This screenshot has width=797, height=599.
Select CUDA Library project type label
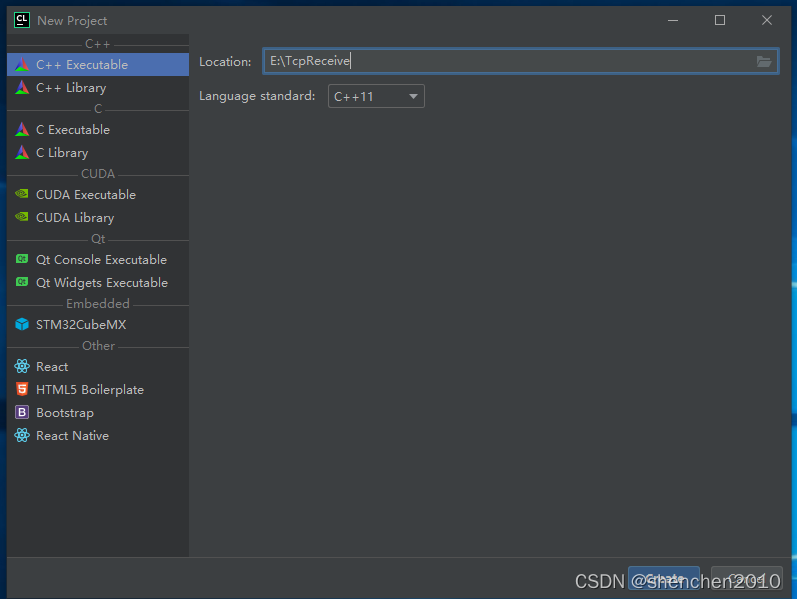point(75,218)
